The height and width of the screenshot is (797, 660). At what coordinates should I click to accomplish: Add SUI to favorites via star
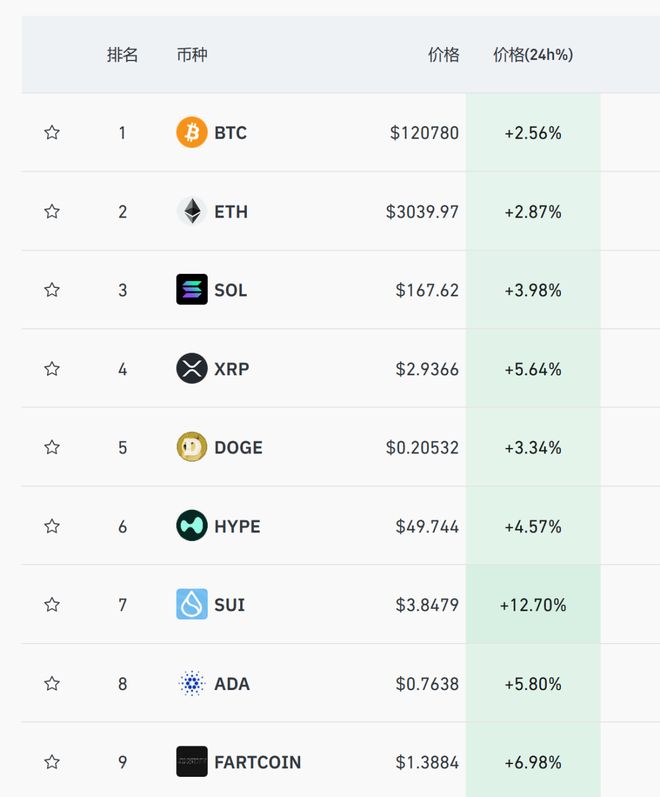pos(52,605)
